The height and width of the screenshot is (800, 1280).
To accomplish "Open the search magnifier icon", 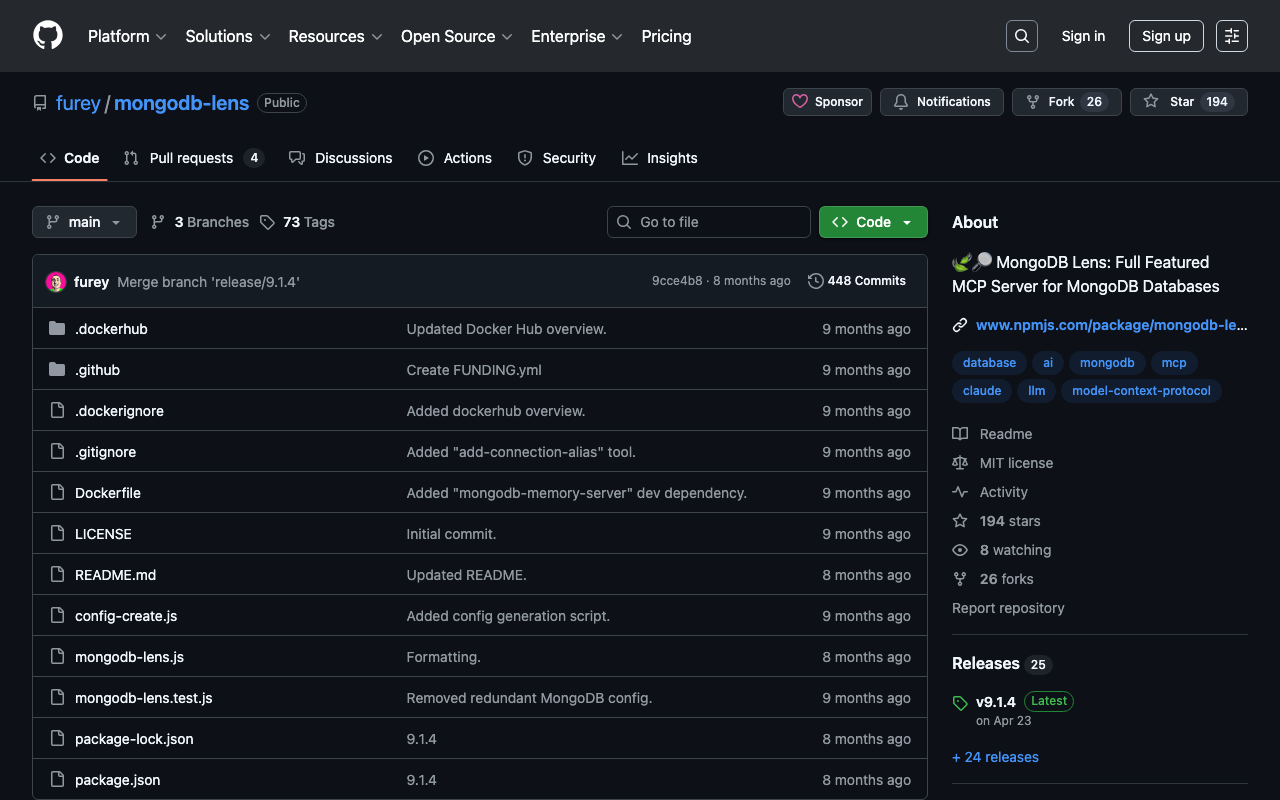I will tap(1021, 36).
